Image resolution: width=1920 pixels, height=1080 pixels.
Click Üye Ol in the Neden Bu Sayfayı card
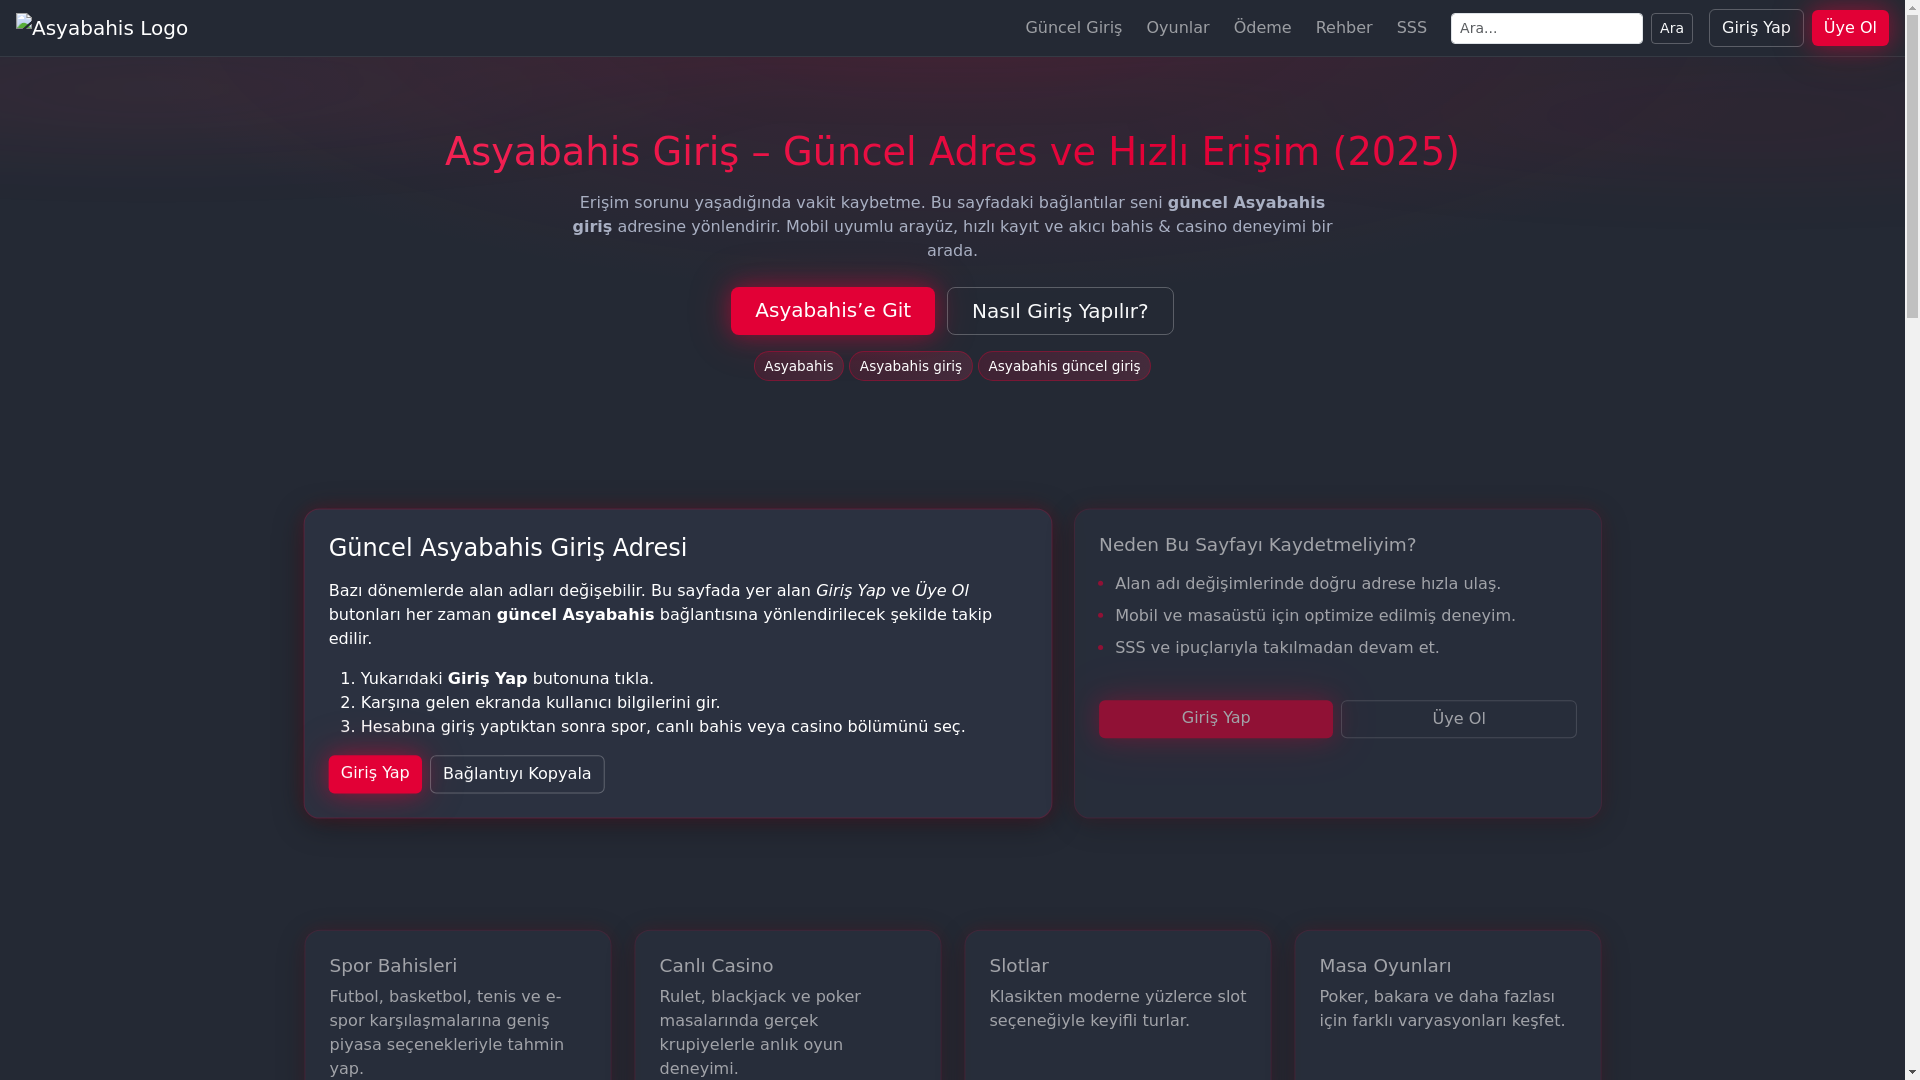(1458, 719)
